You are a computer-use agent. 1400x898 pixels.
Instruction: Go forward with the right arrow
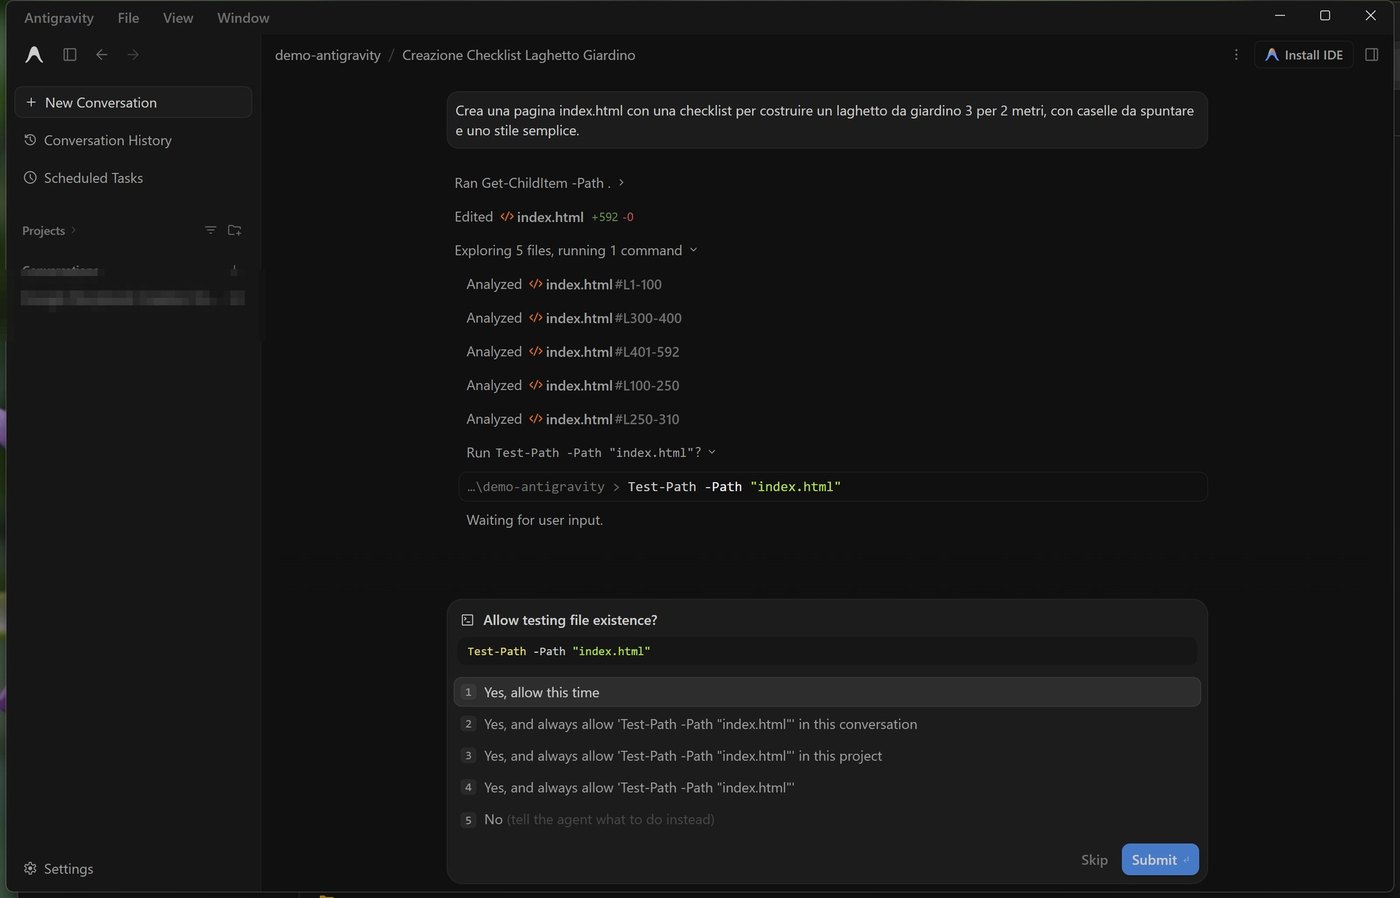(x=133, y=55)
